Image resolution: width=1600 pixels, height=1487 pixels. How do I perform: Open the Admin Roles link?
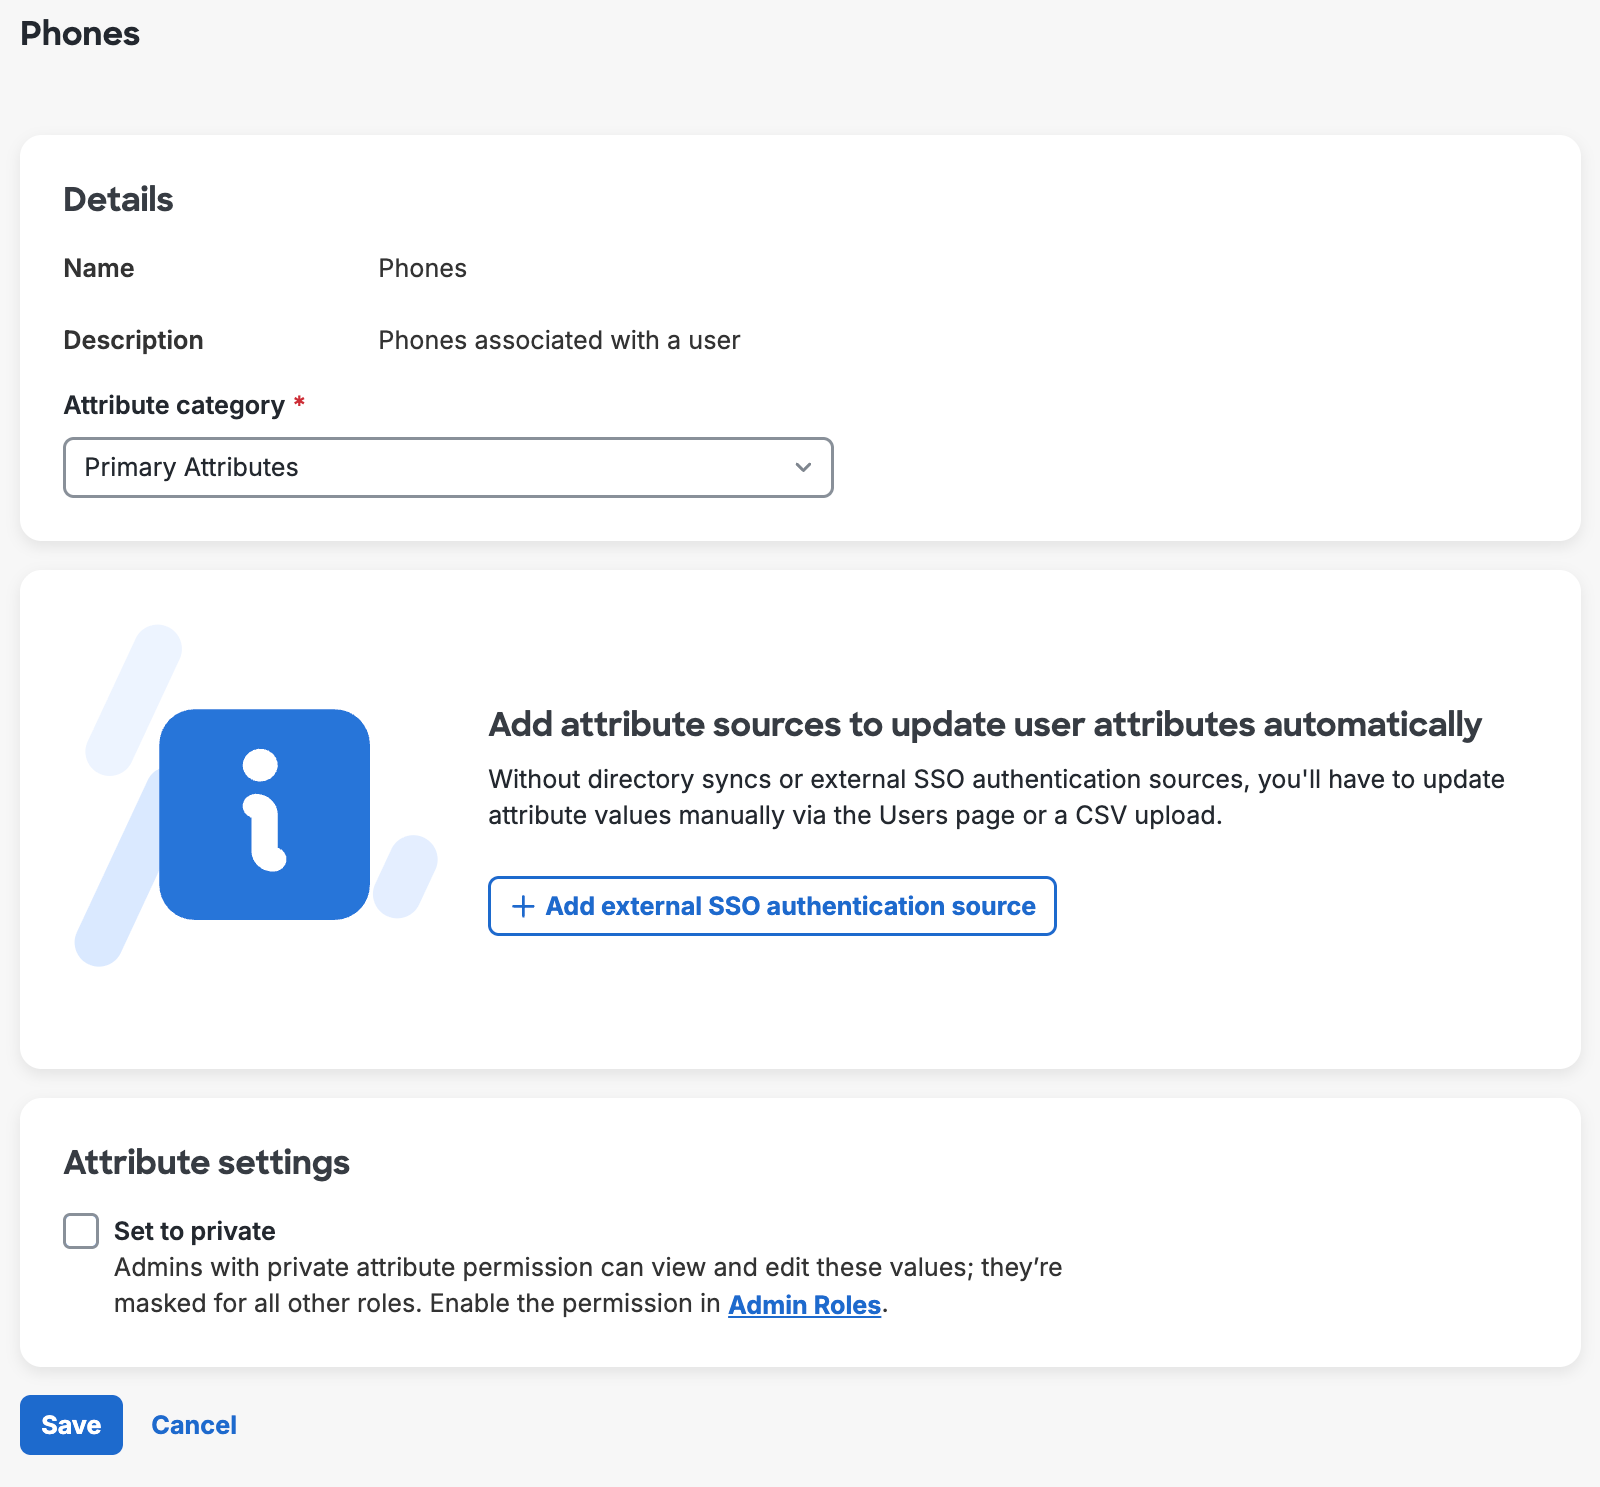(x=803, y=1304)
